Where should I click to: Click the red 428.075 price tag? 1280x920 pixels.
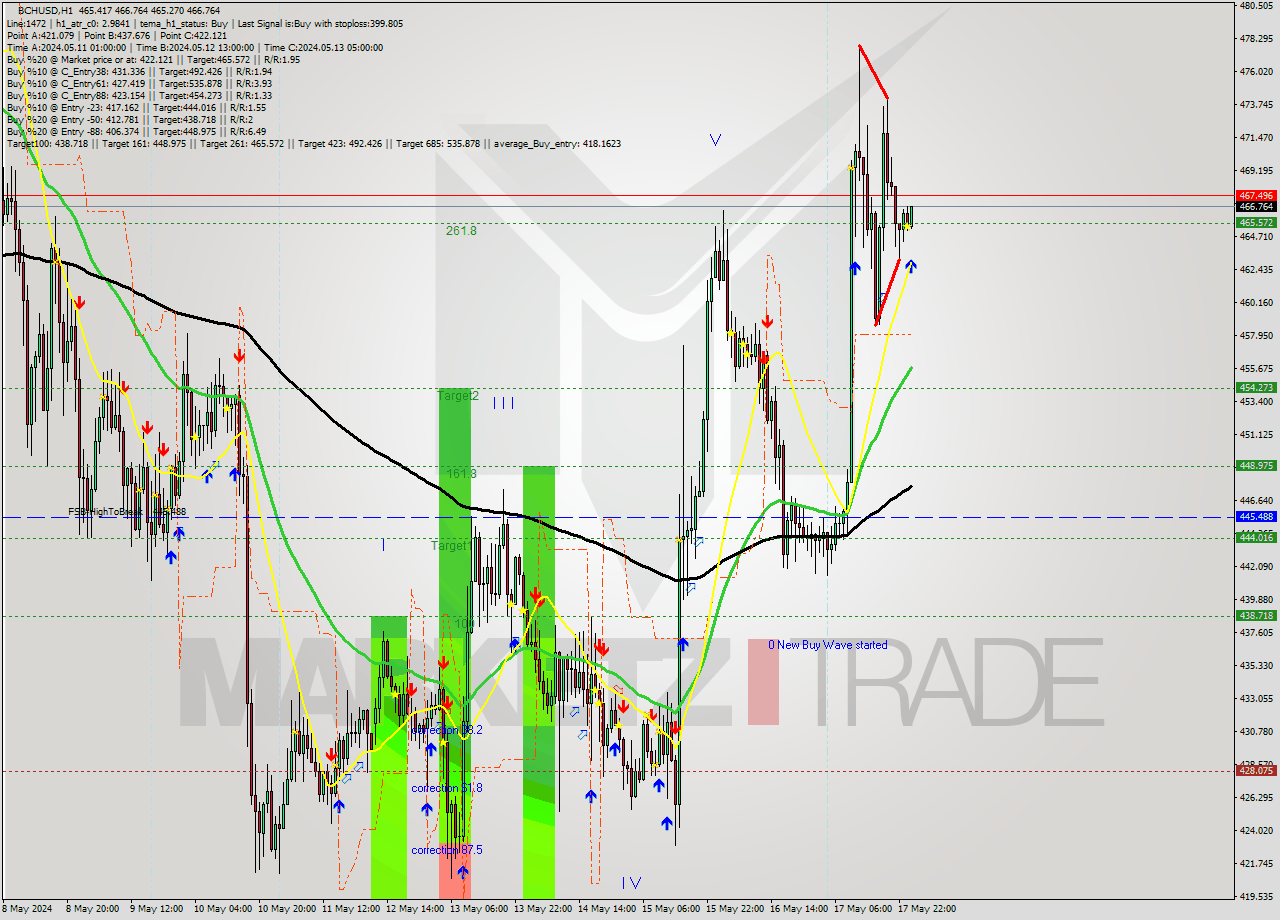pyautogui.click(x=1256, y=771)
